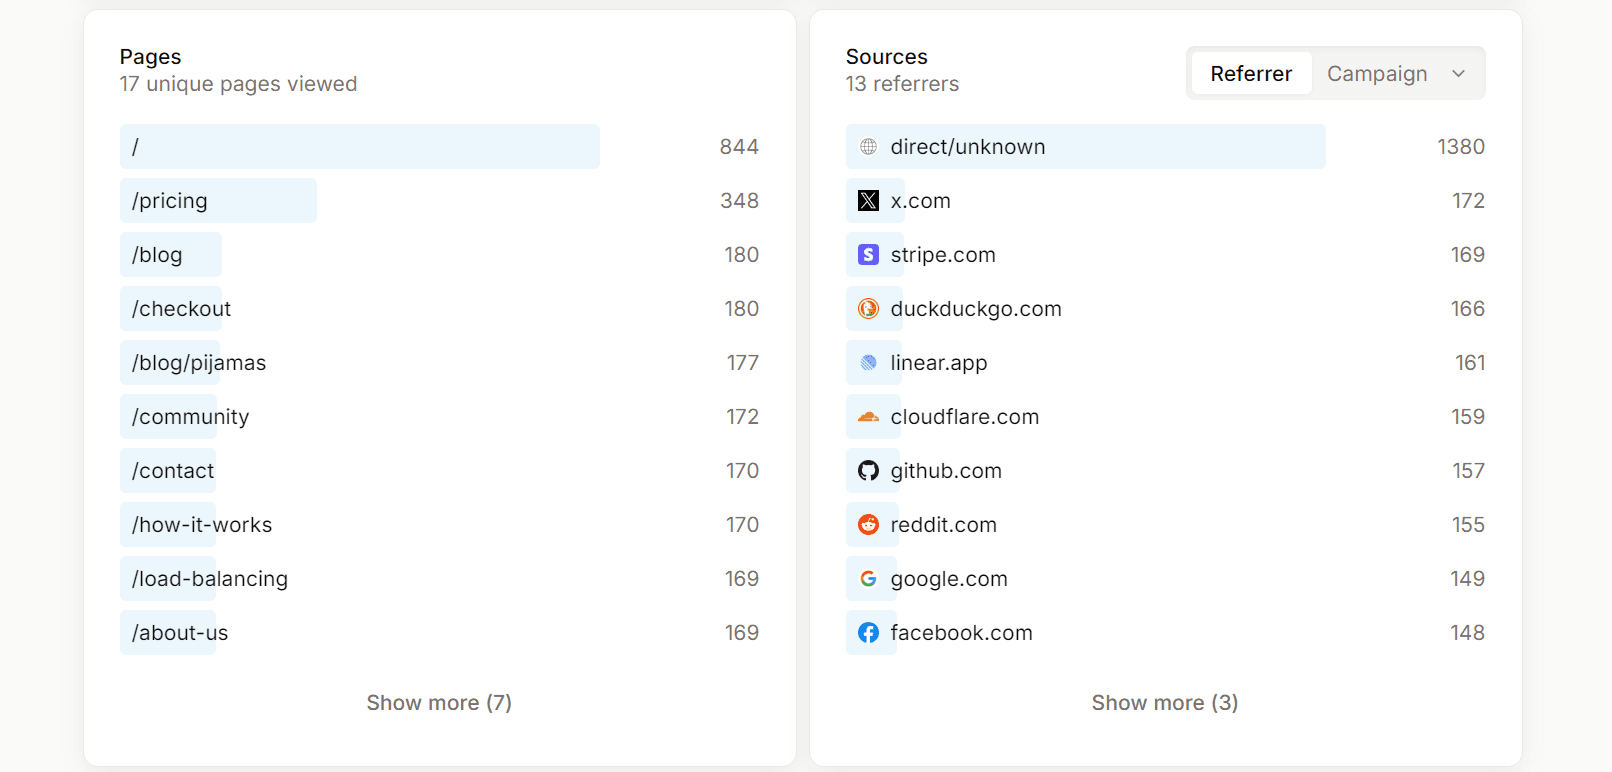The height and width of the screenshot is (772, 1612).
Task: Expand sources list with Show more (3)
Action: click(x=1164, y=703)
